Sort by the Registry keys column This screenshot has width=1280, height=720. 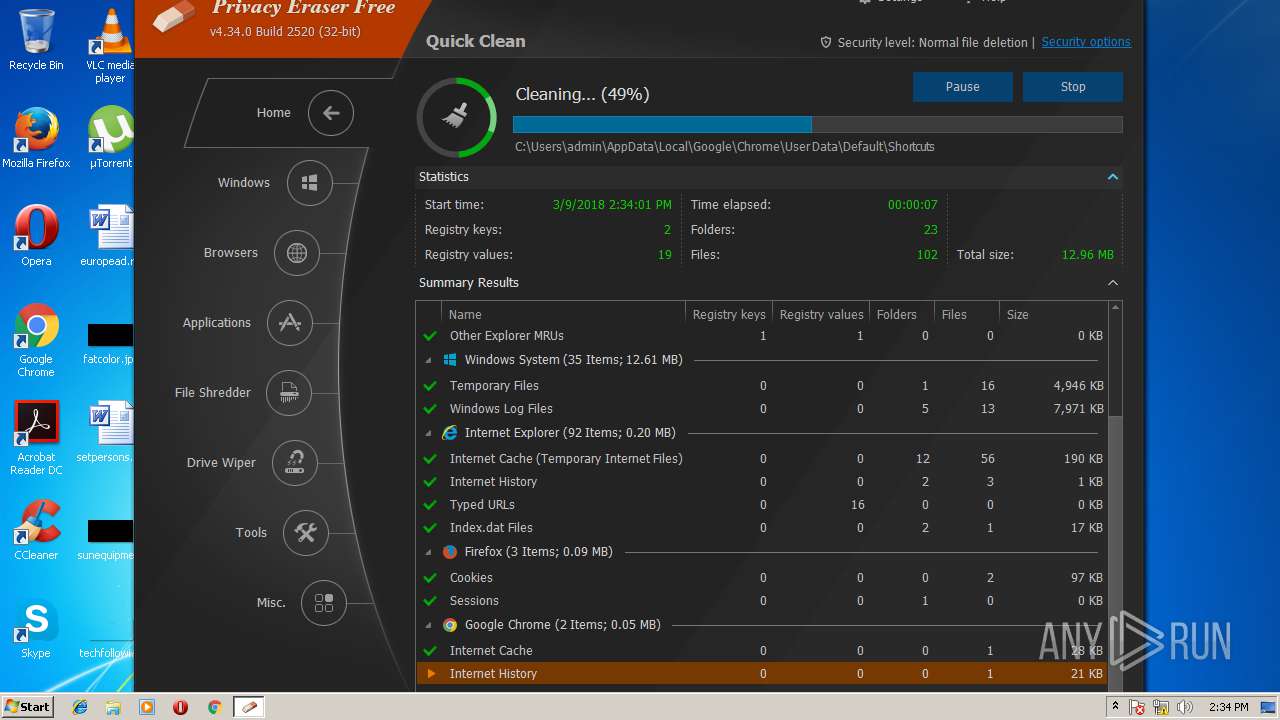point(729,314)
